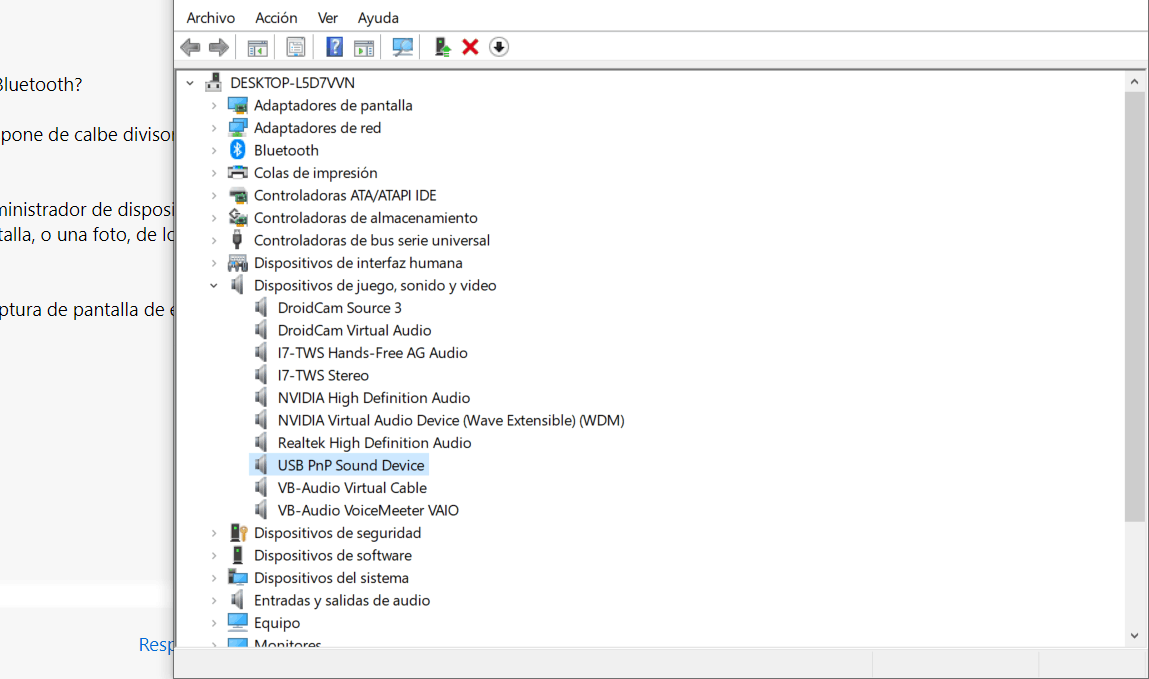Open the Archivo menu
The width and height of the screenshot is (1149, 679).
(211, 18)
